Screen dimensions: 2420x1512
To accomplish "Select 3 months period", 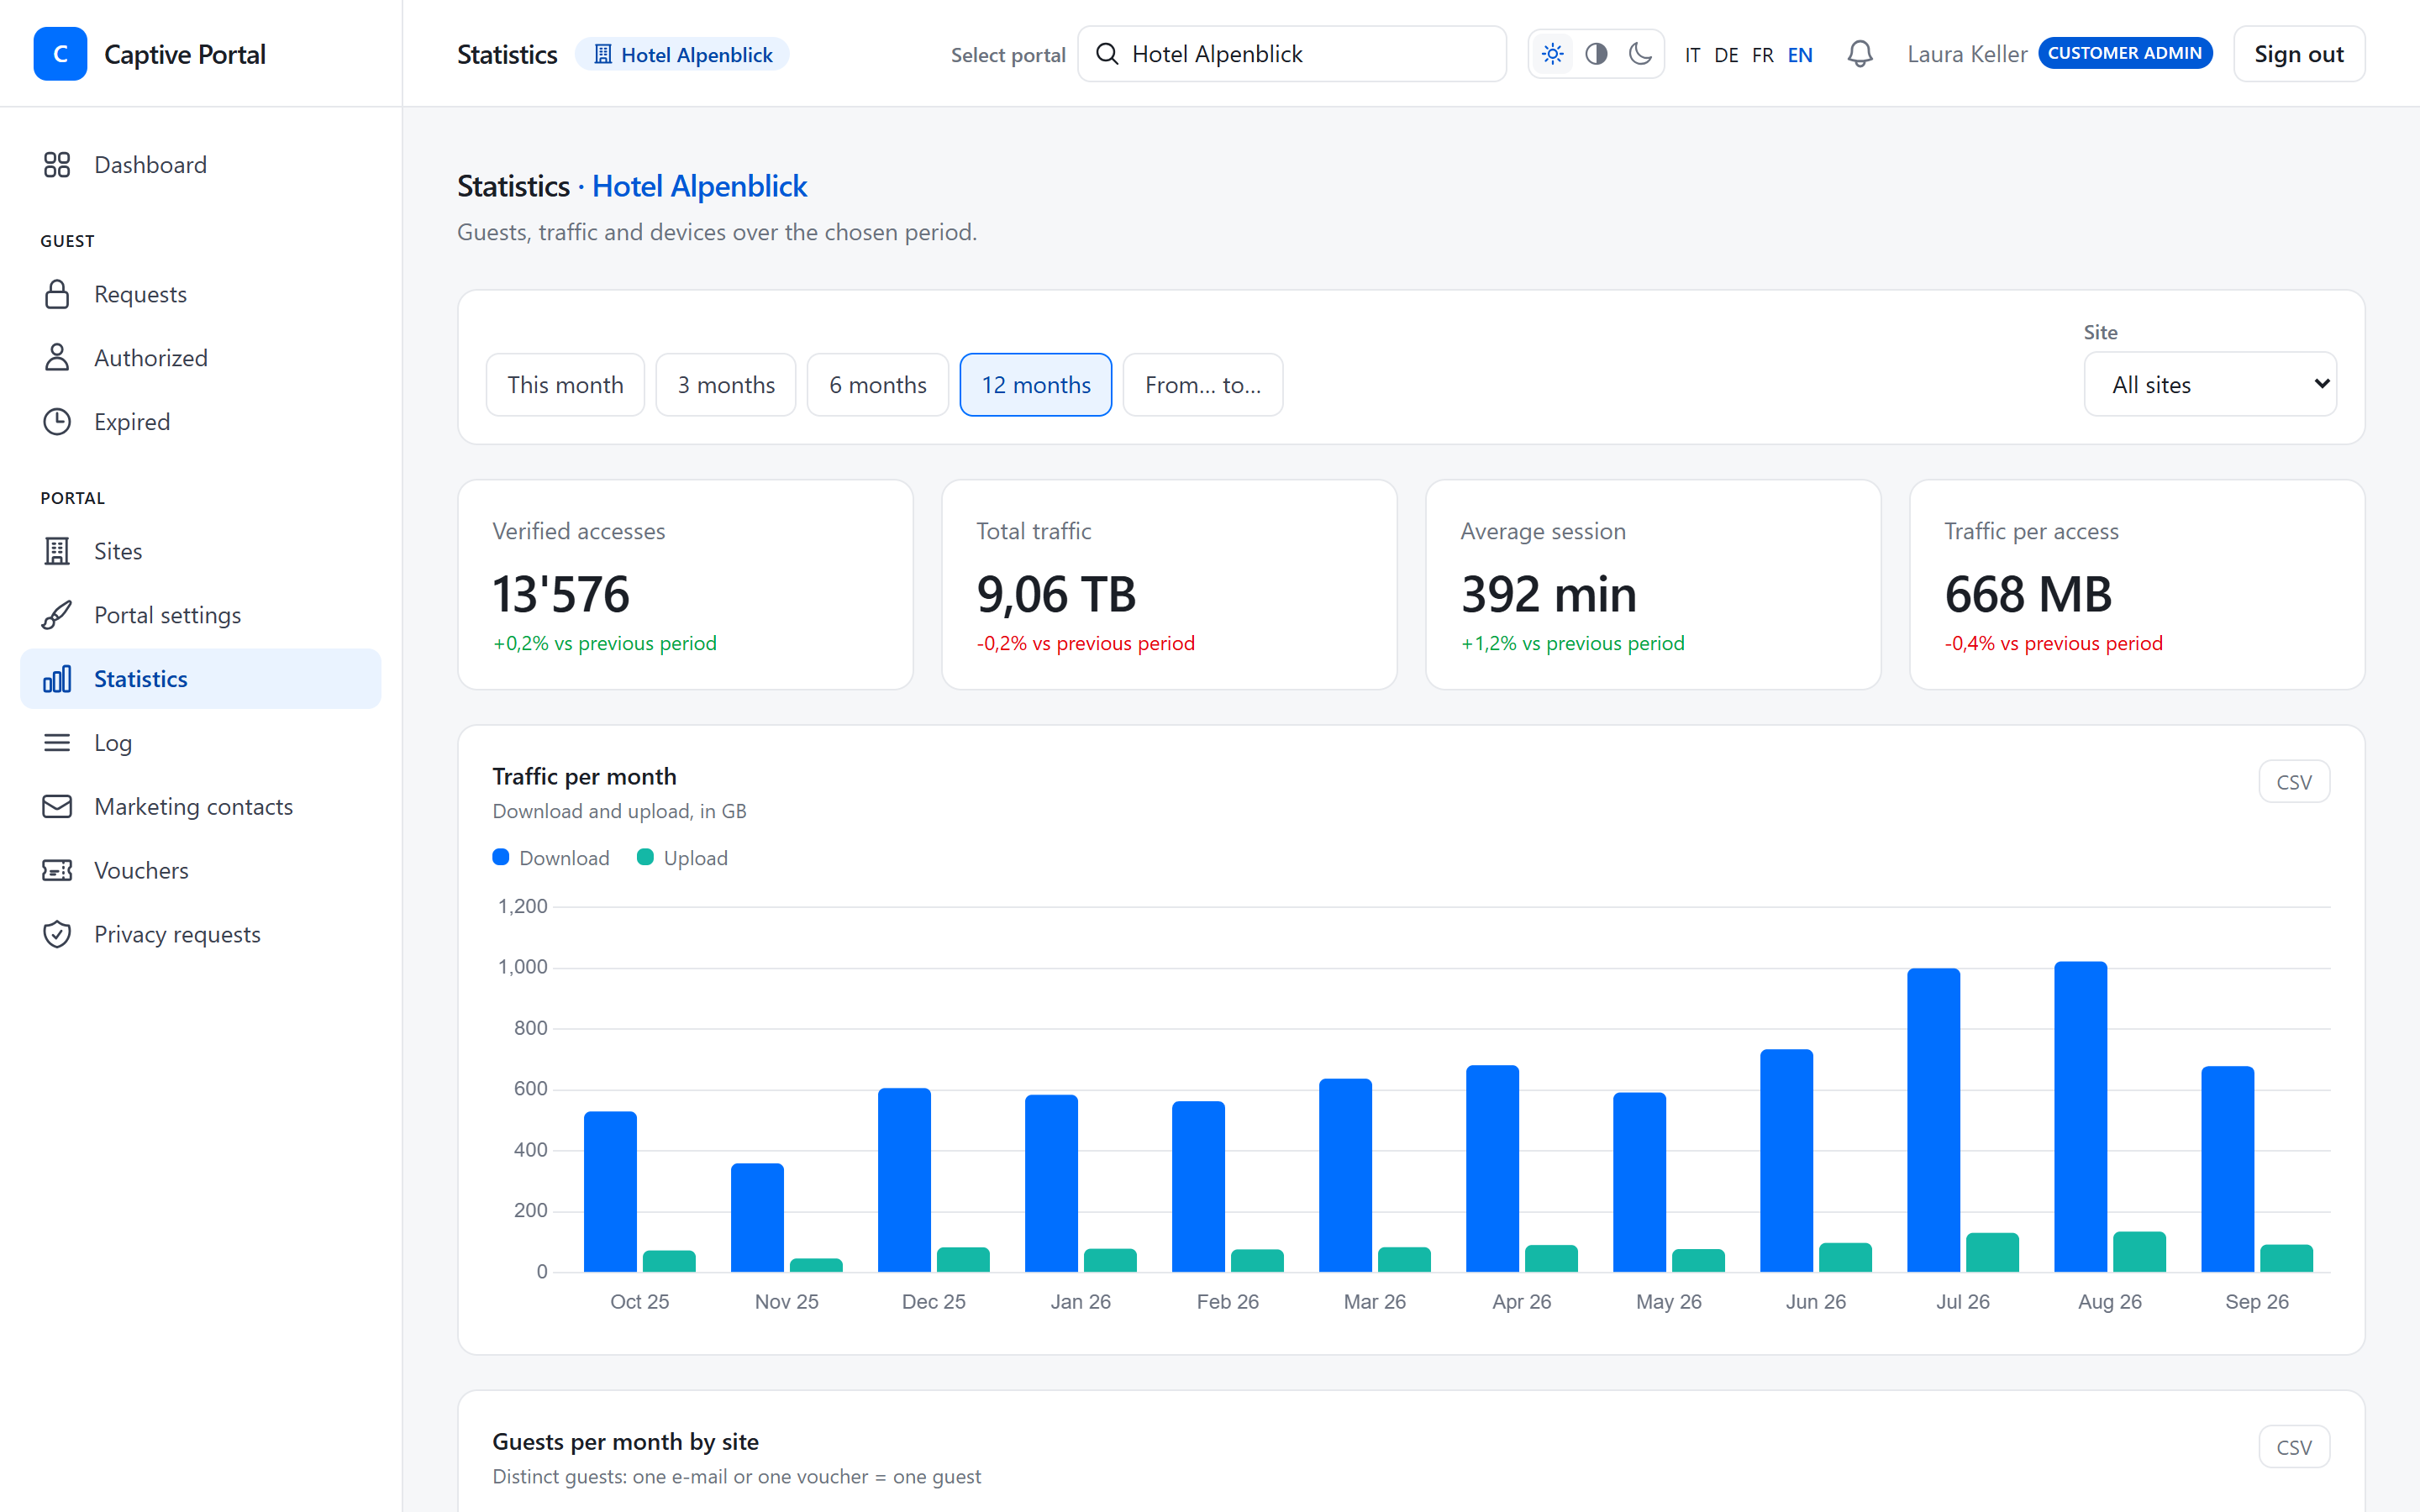I will [x=726, y=385].
